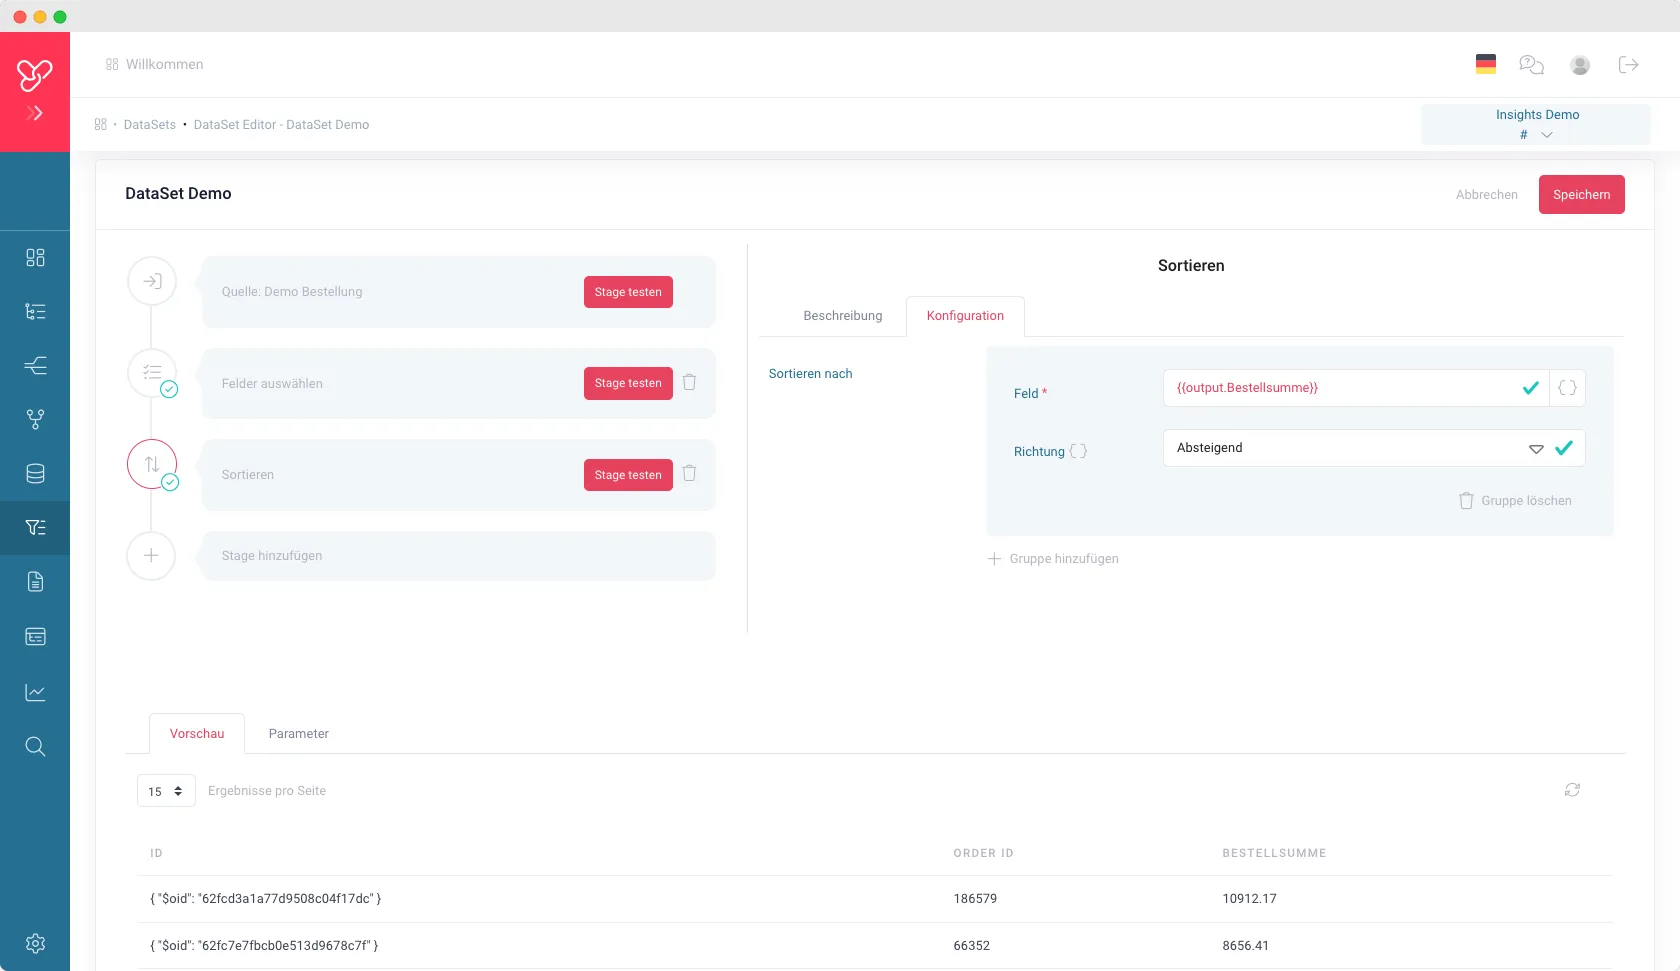Open the dashboard grid icon in sidebar
1680x971 pixels.
(x=35, y=258)
